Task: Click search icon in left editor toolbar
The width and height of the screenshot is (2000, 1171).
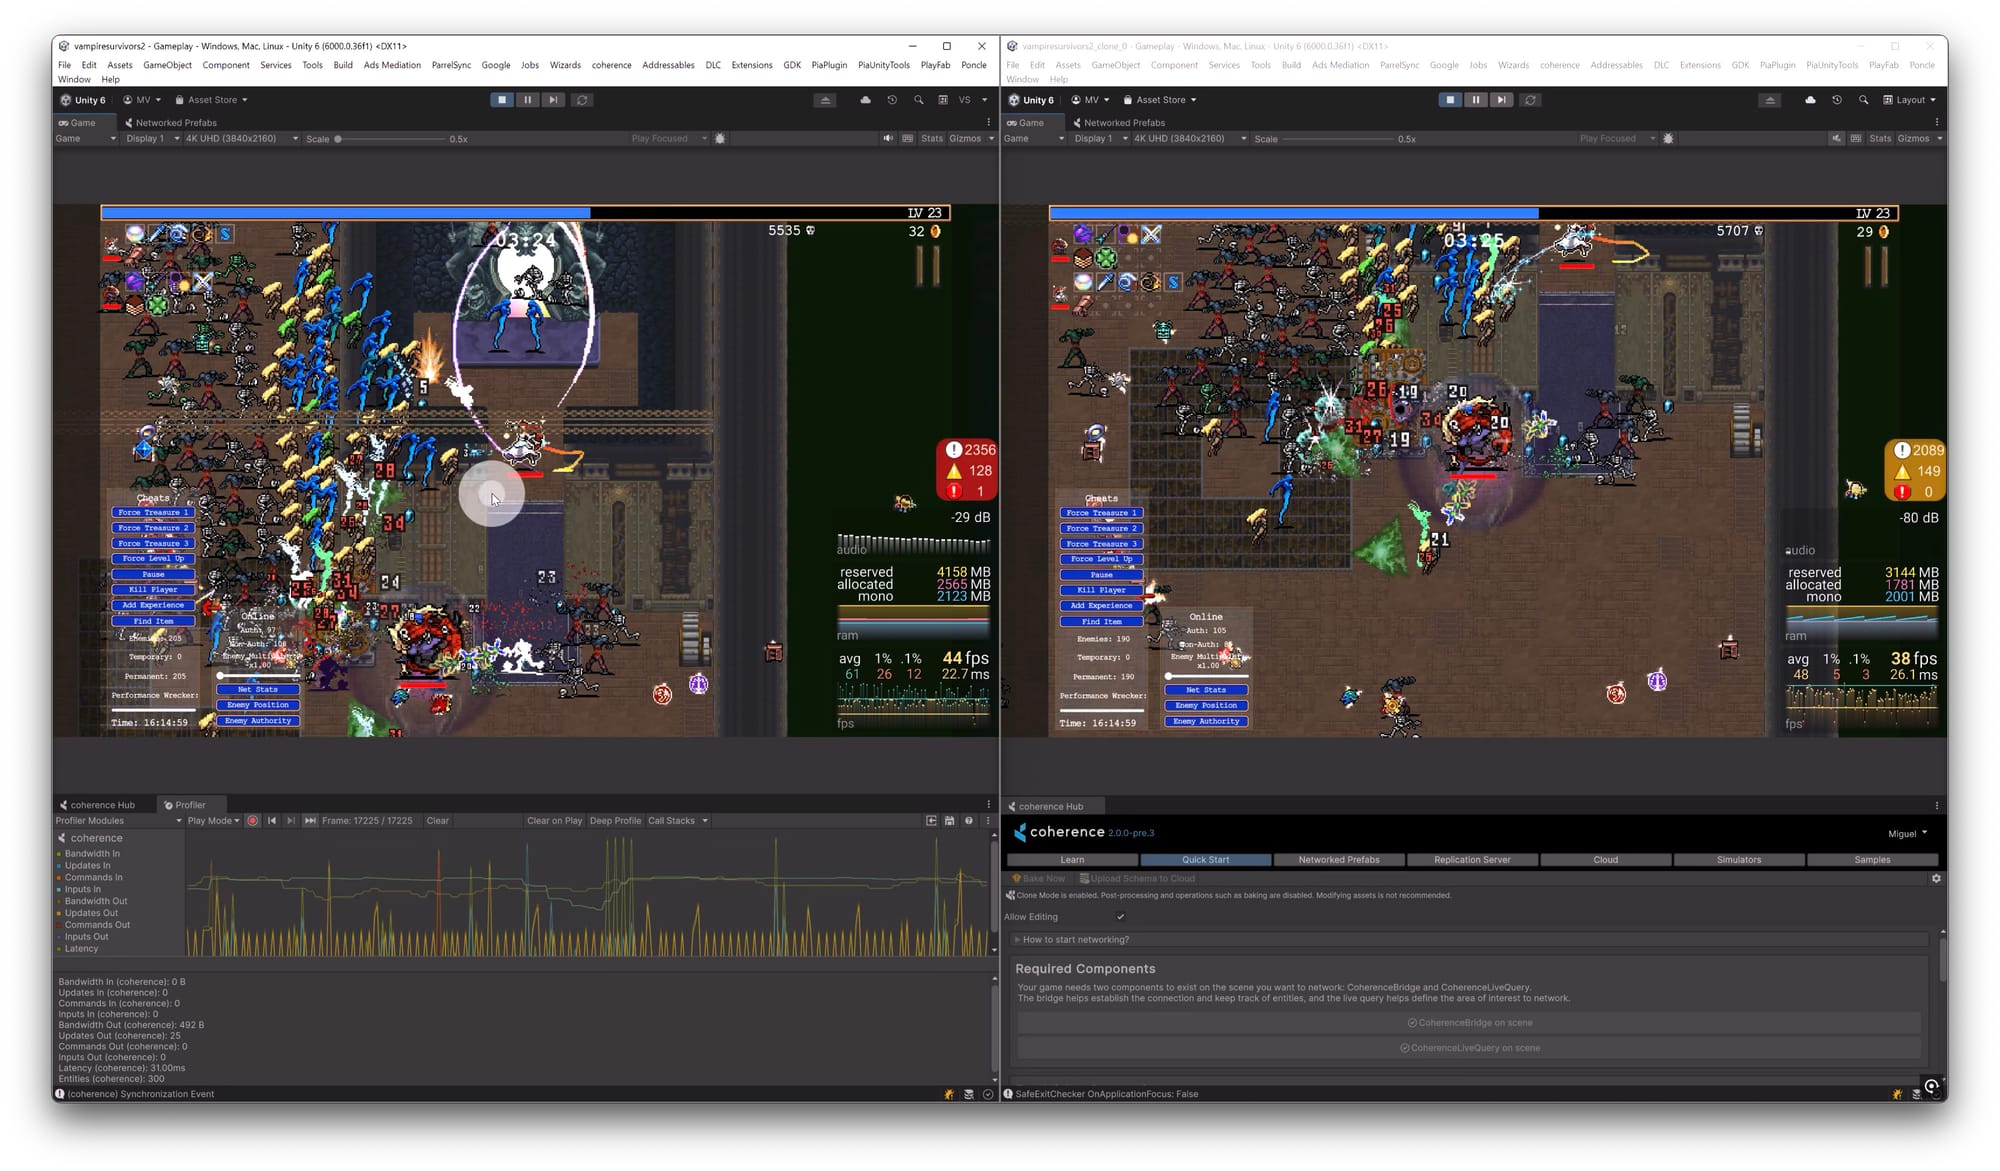Action: 918,100
